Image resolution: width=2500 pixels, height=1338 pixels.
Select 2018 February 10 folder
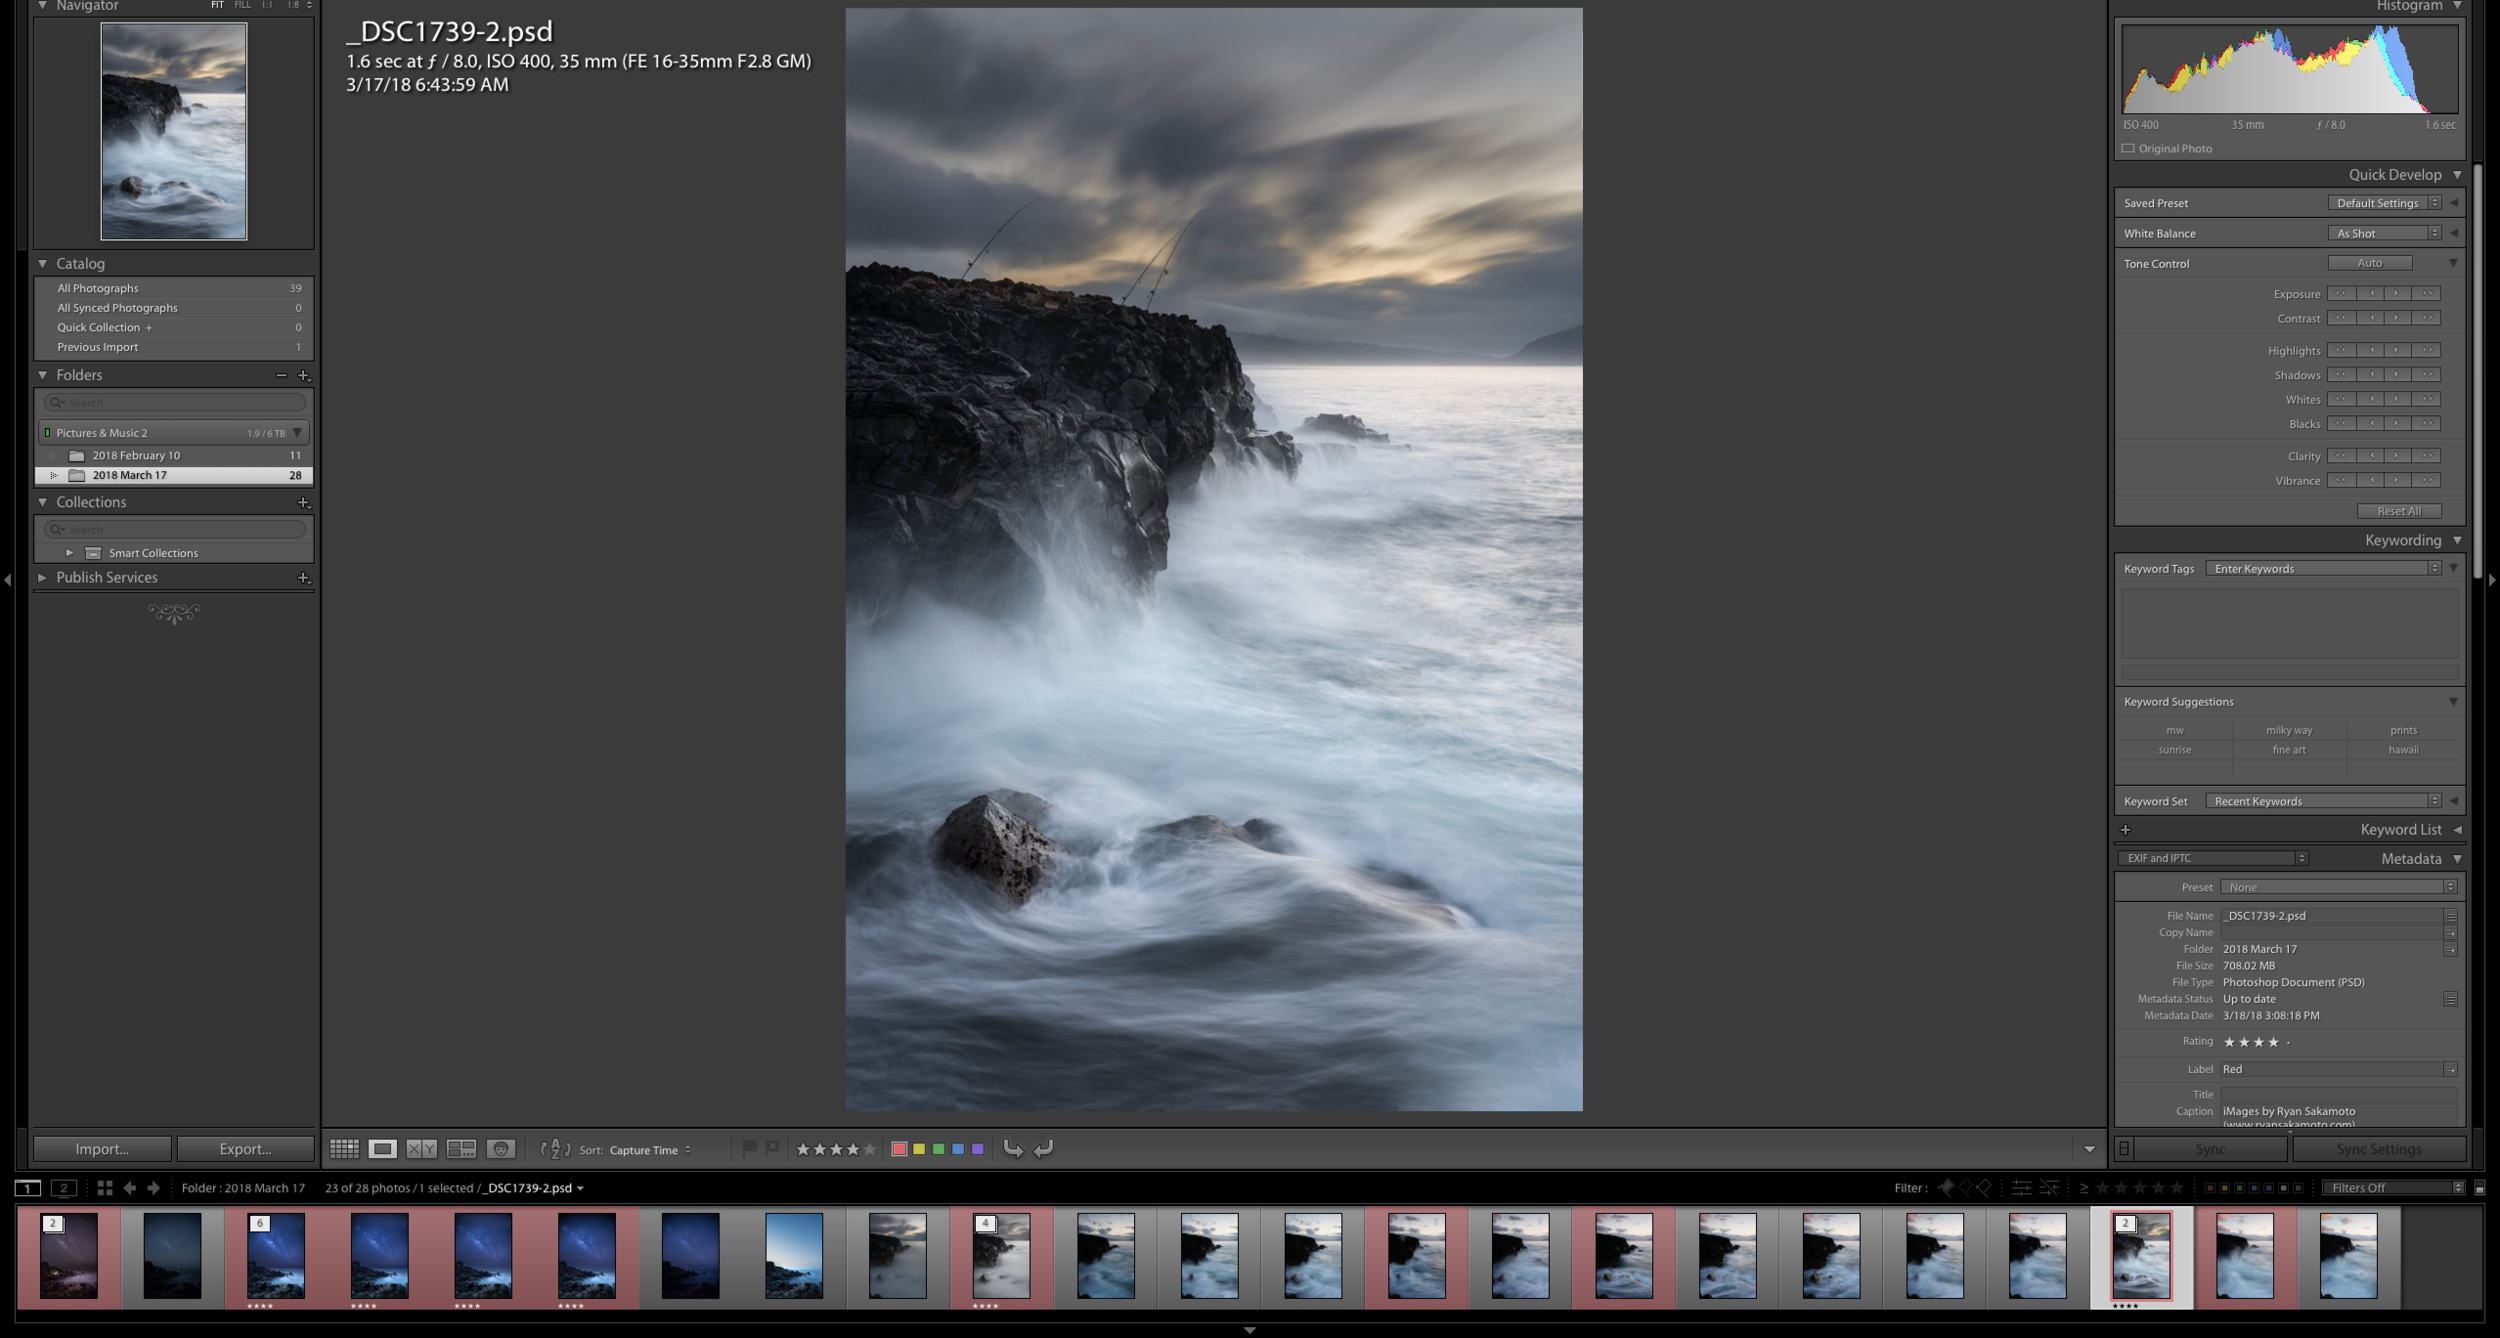[174, 455]
